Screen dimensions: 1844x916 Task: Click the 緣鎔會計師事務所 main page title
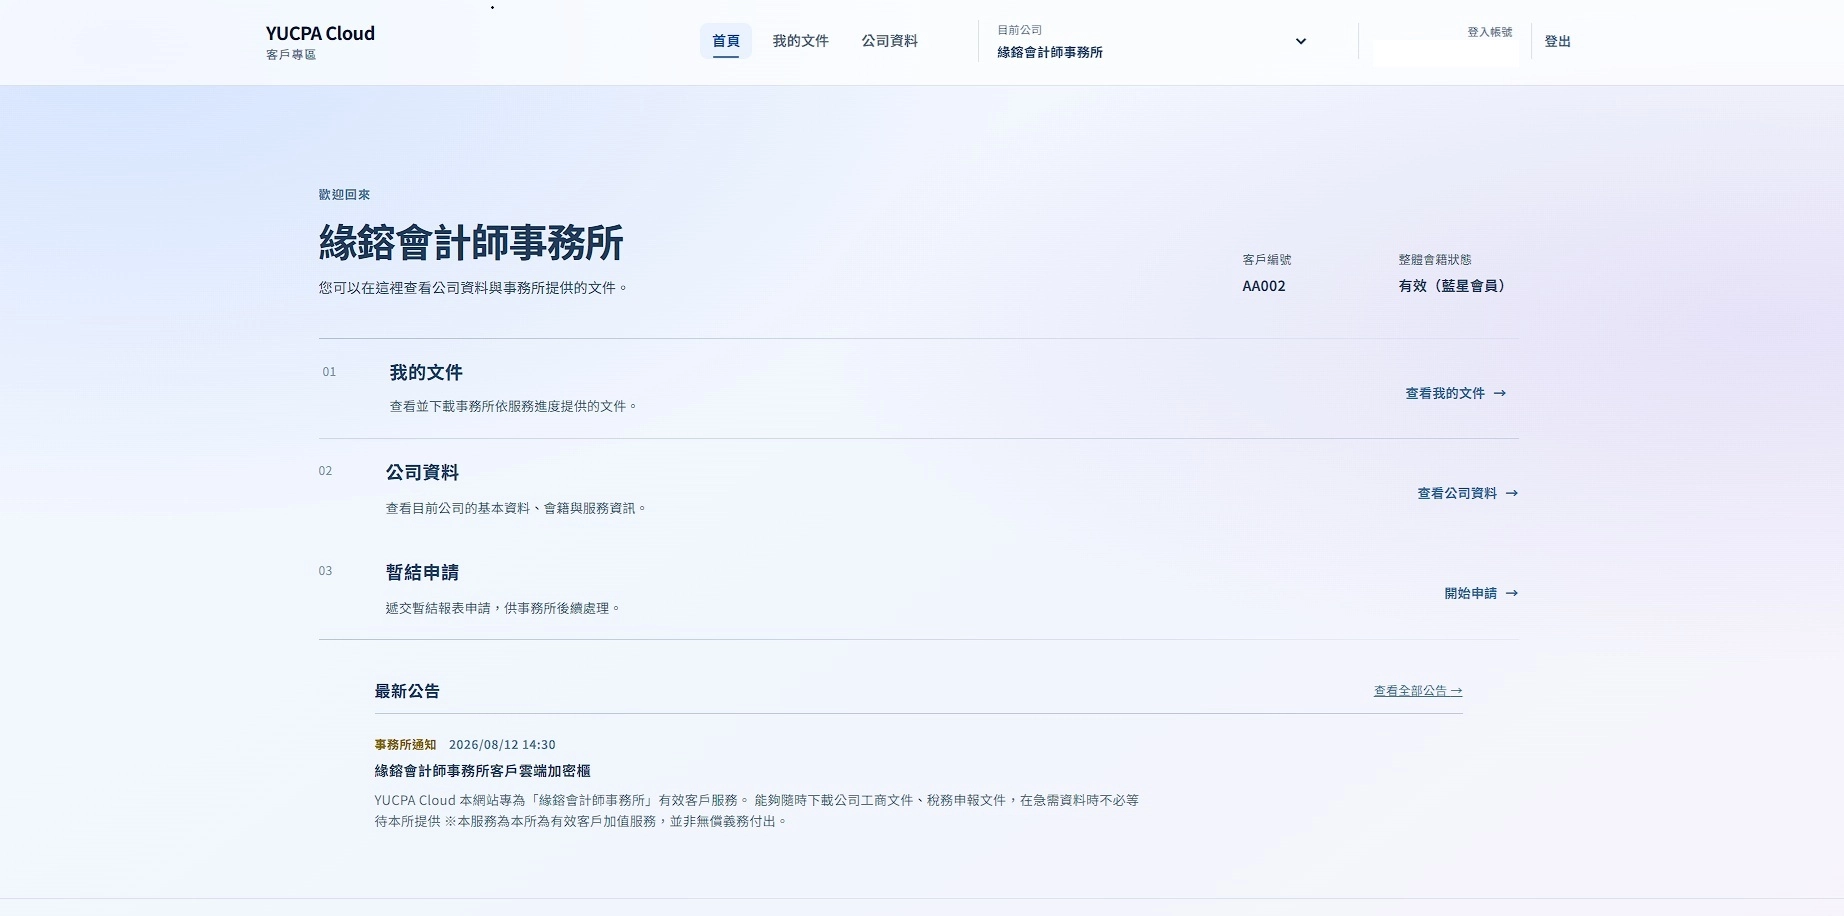[x=471, y=243]
